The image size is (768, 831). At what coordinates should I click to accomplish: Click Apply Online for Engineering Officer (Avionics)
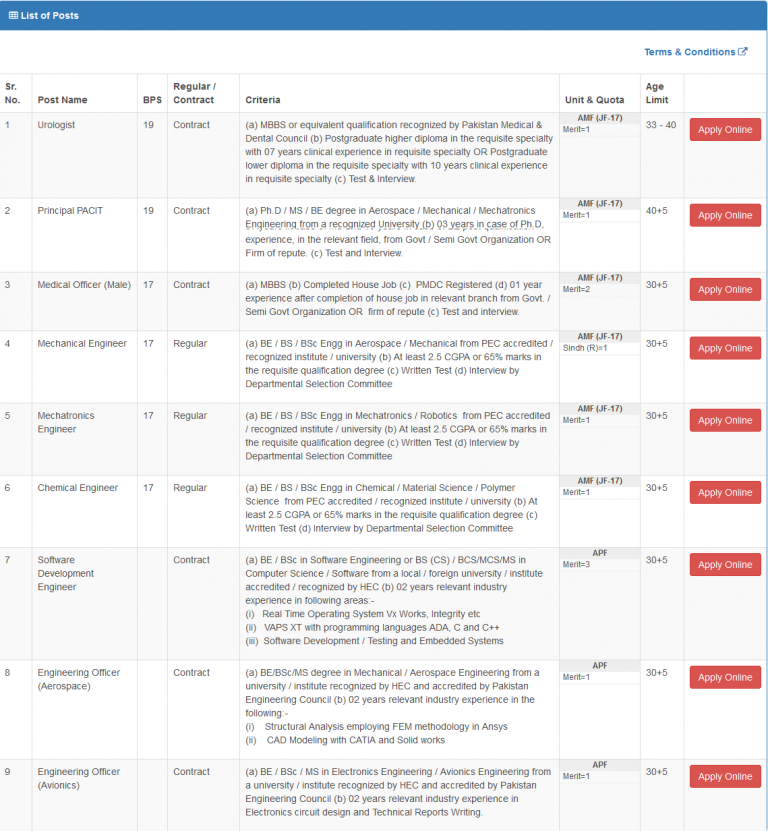point(725,777)
